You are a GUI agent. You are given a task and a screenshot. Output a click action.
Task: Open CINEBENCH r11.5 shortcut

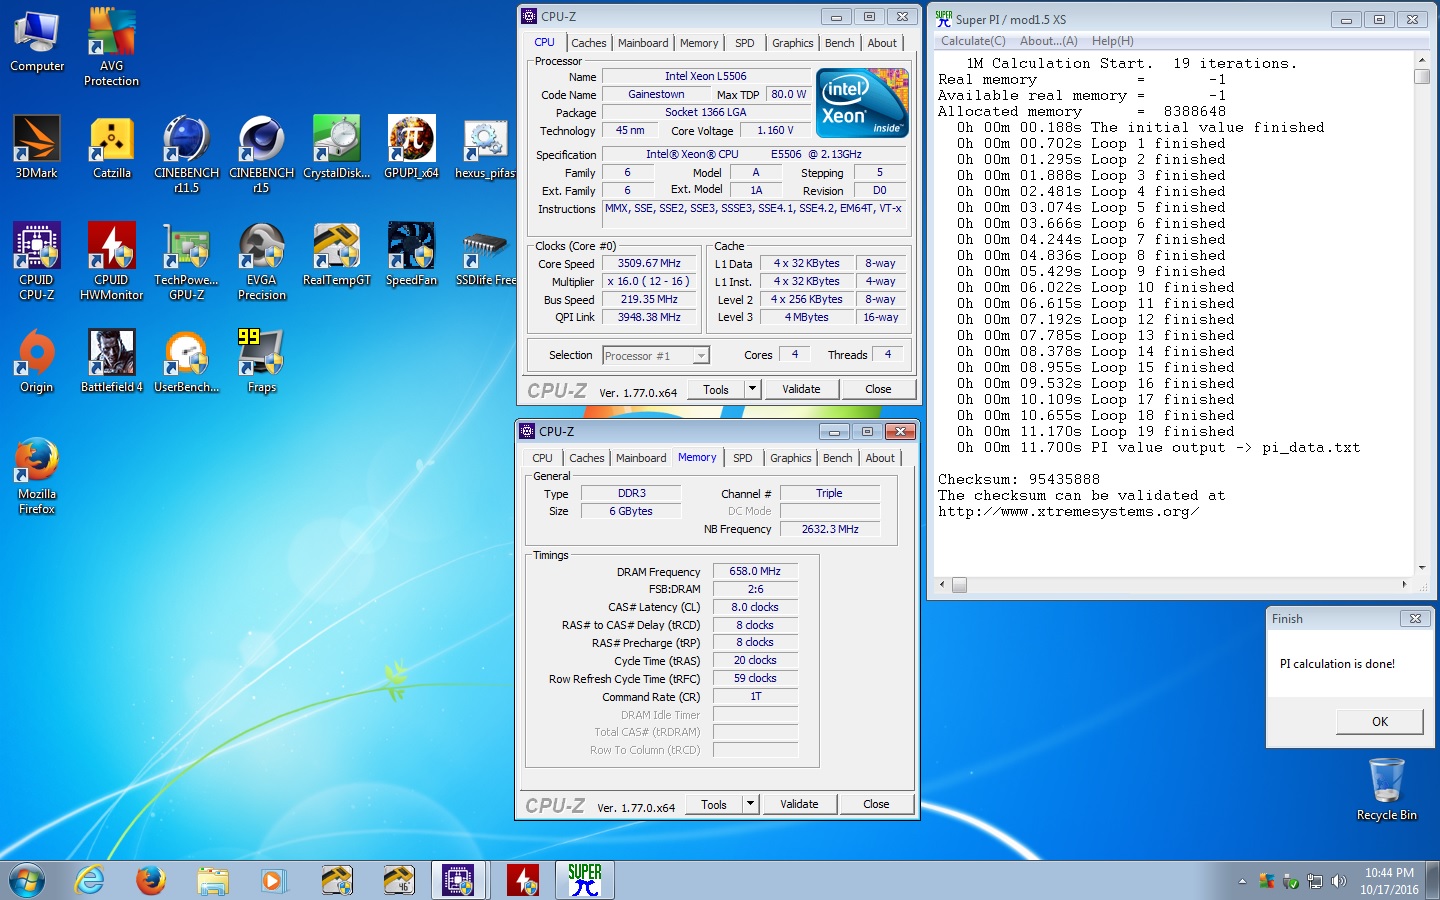(x=186, y=154)
